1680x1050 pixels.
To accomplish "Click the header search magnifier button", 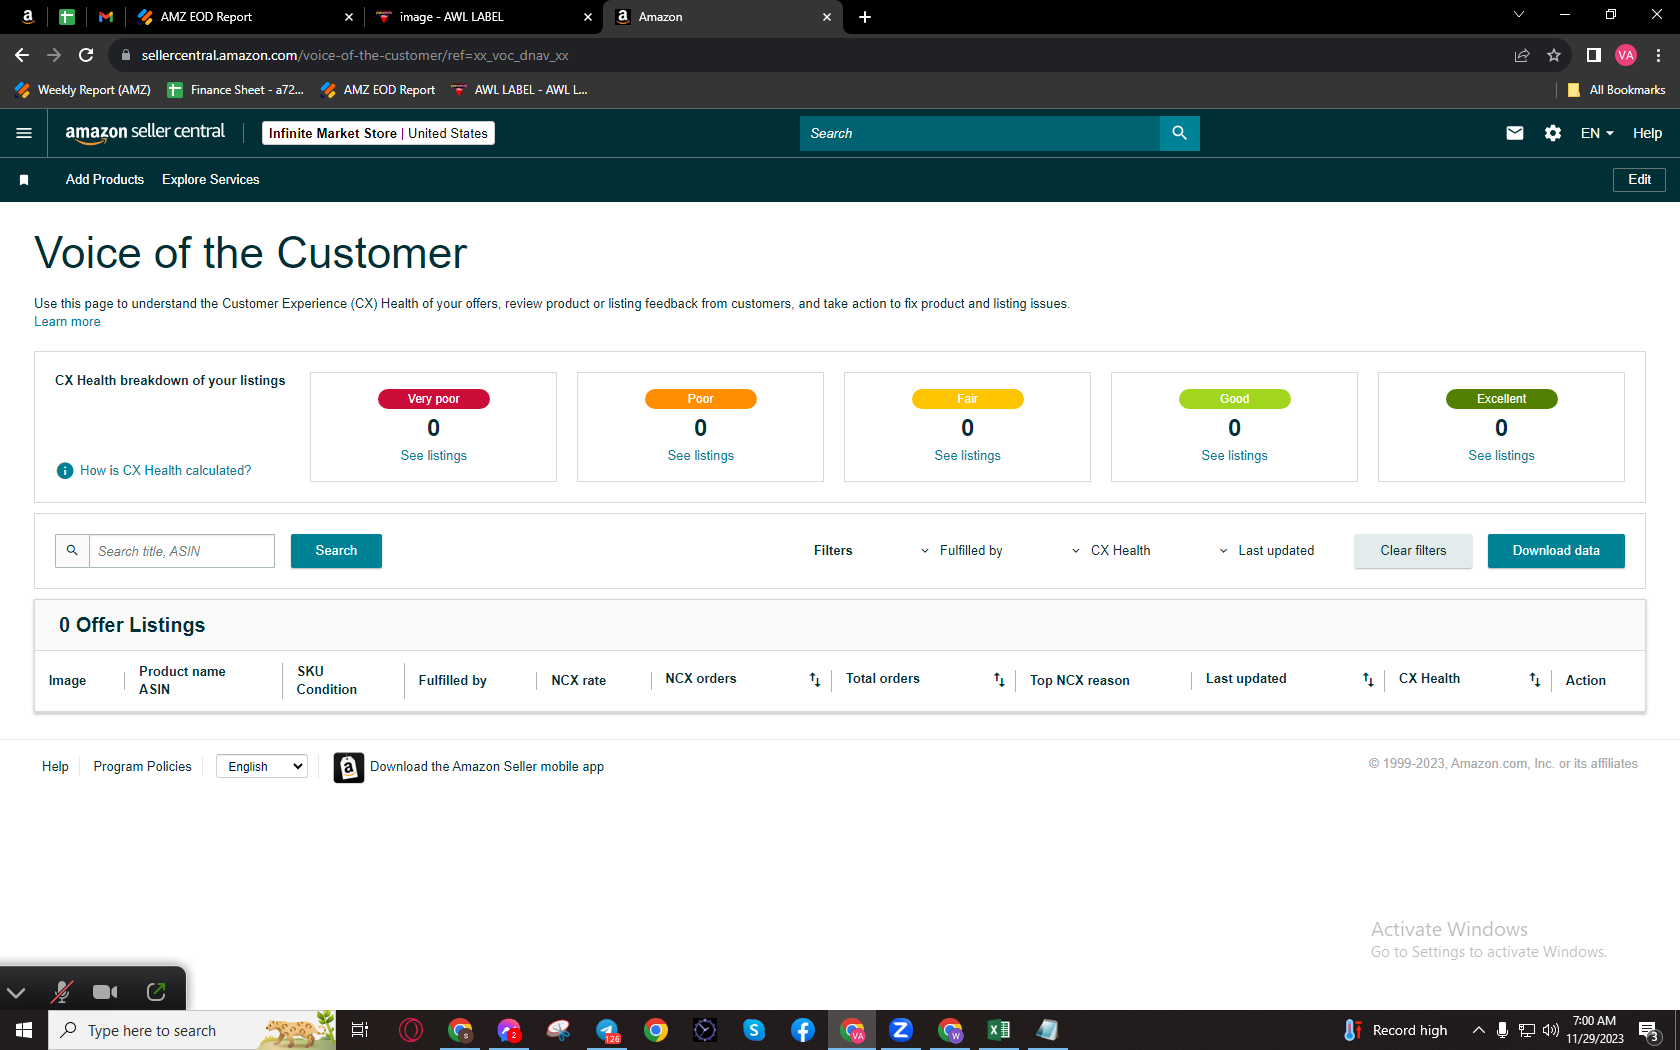I will pyautogui.click(x=1180, y=133).
